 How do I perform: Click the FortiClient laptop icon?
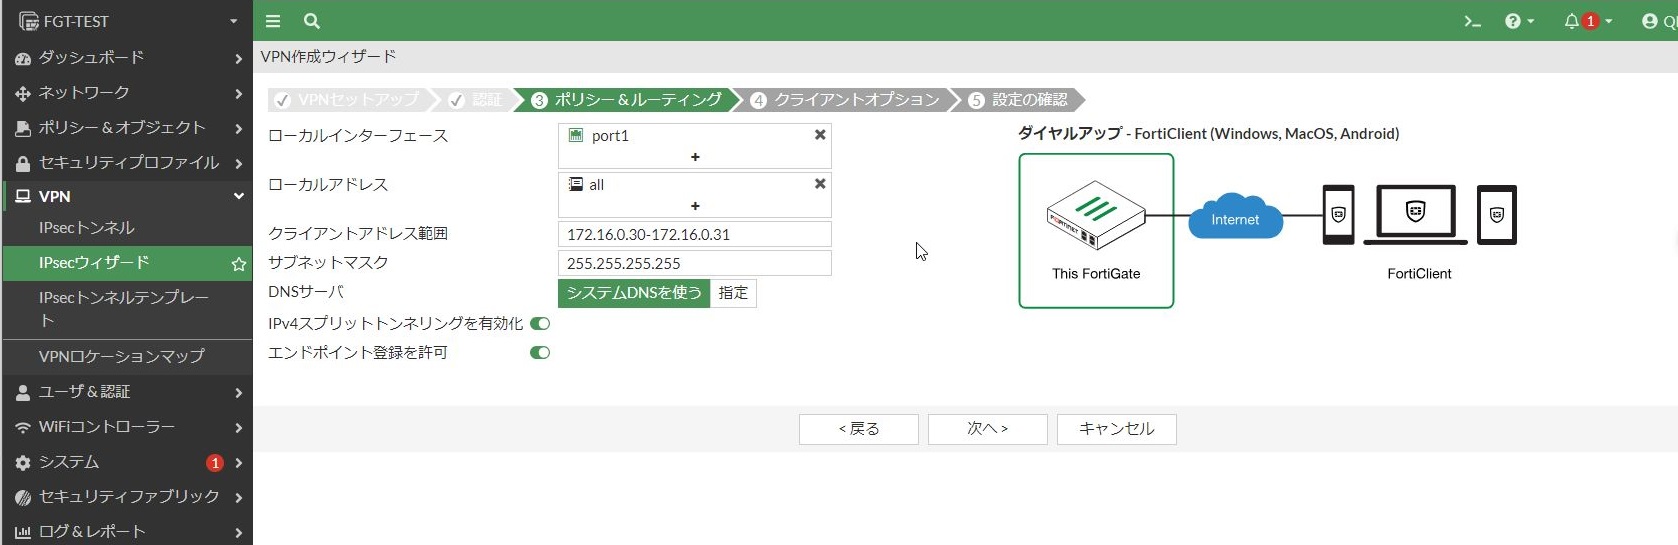tap(1415, 214)
